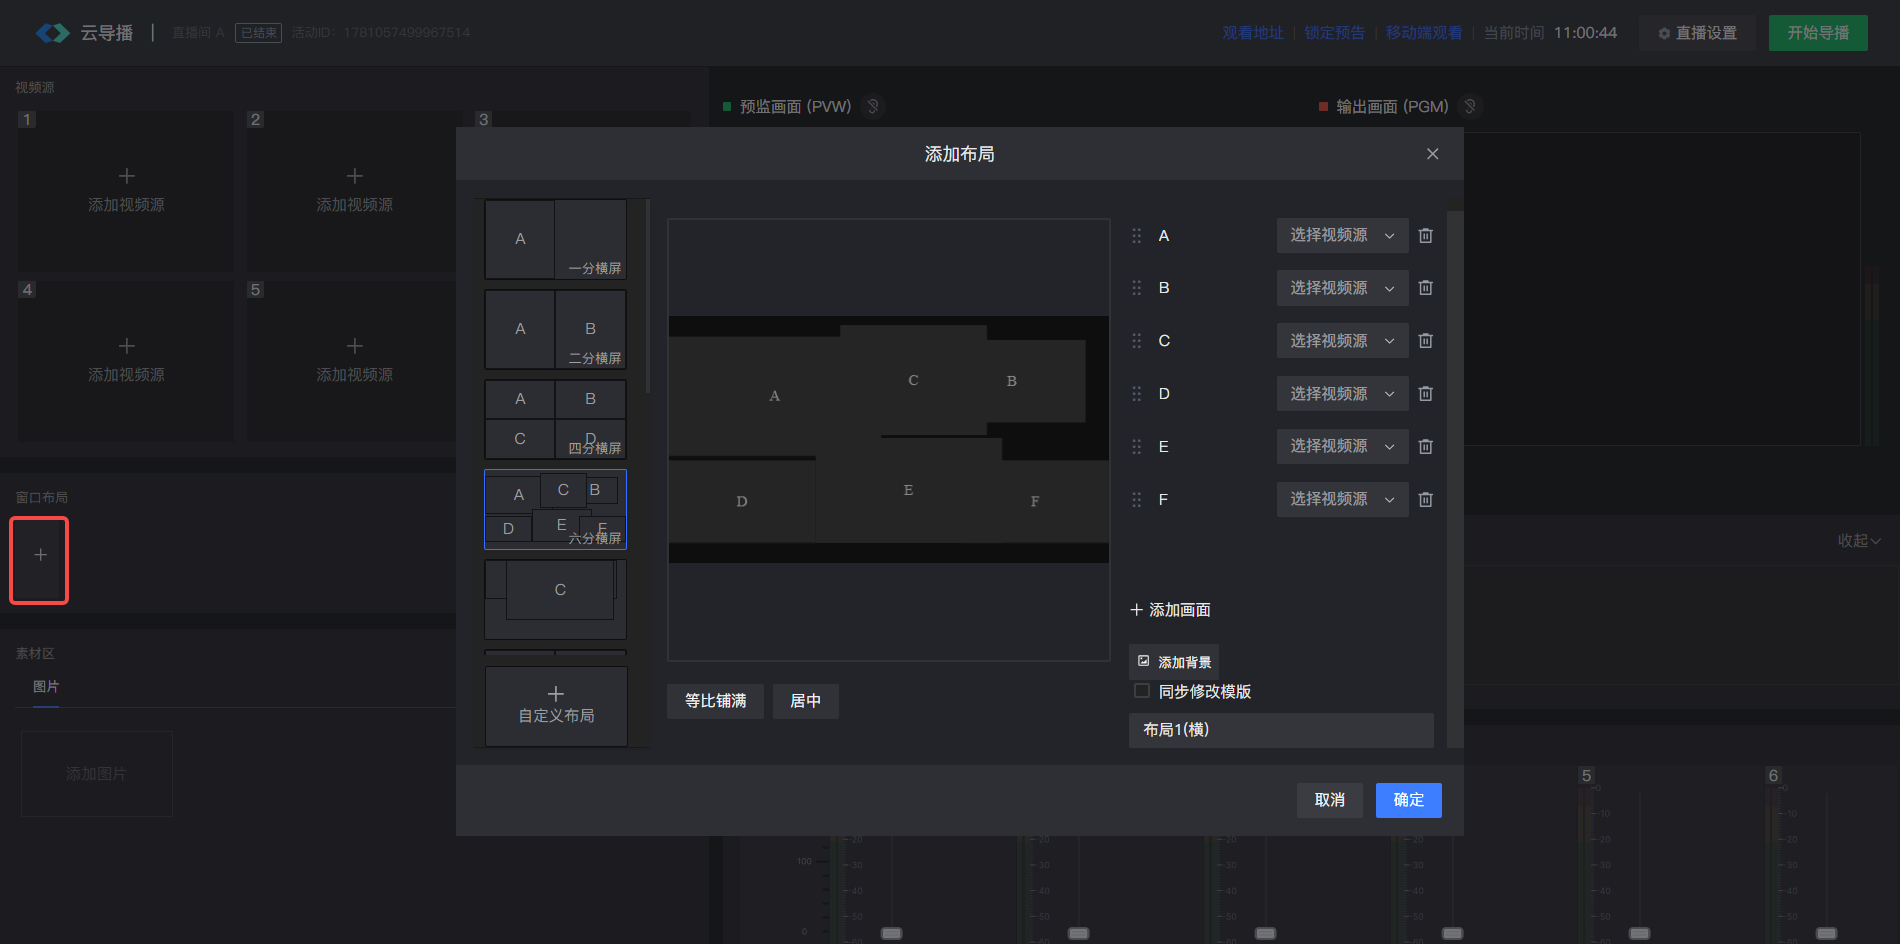Click the volume fader under channel 6
1900x944 pixels.
(x=1826, y=933)
